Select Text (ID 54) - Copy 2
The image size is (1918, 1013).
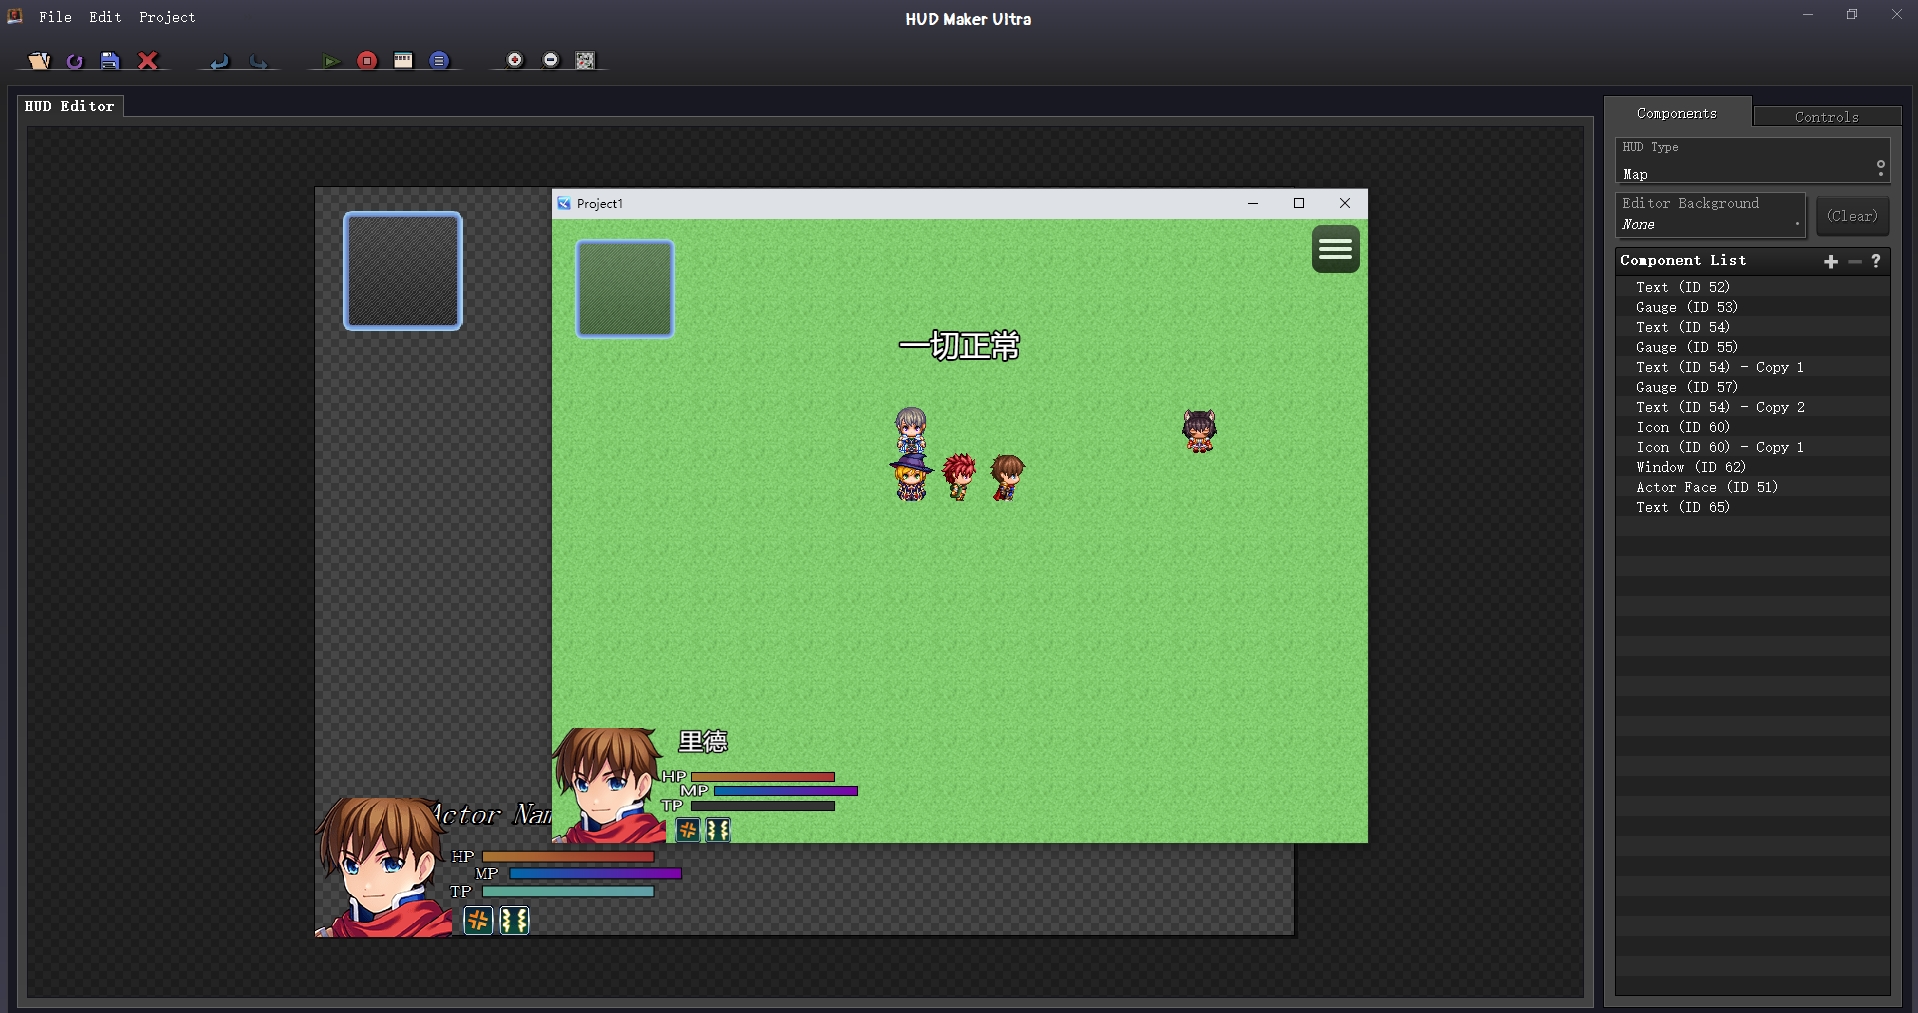pos(1752,407)
